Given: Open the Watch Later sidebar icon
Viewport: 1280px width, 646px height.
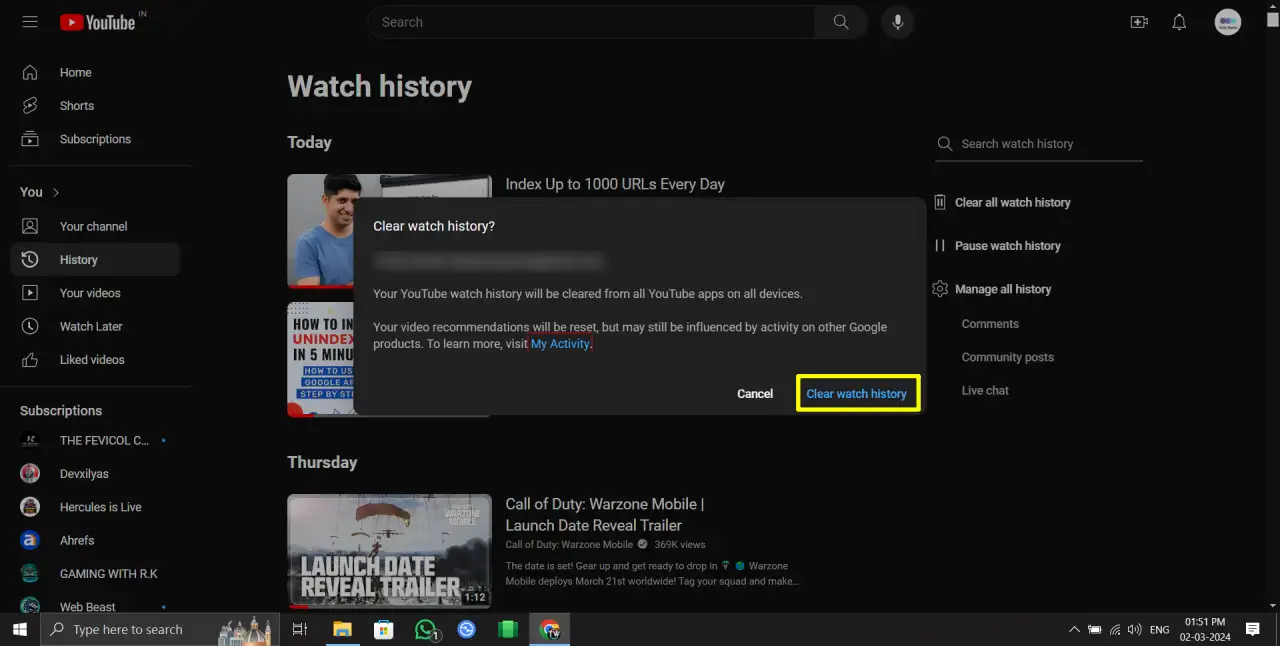Looking at the screenshot, I should tap(30, 326).
